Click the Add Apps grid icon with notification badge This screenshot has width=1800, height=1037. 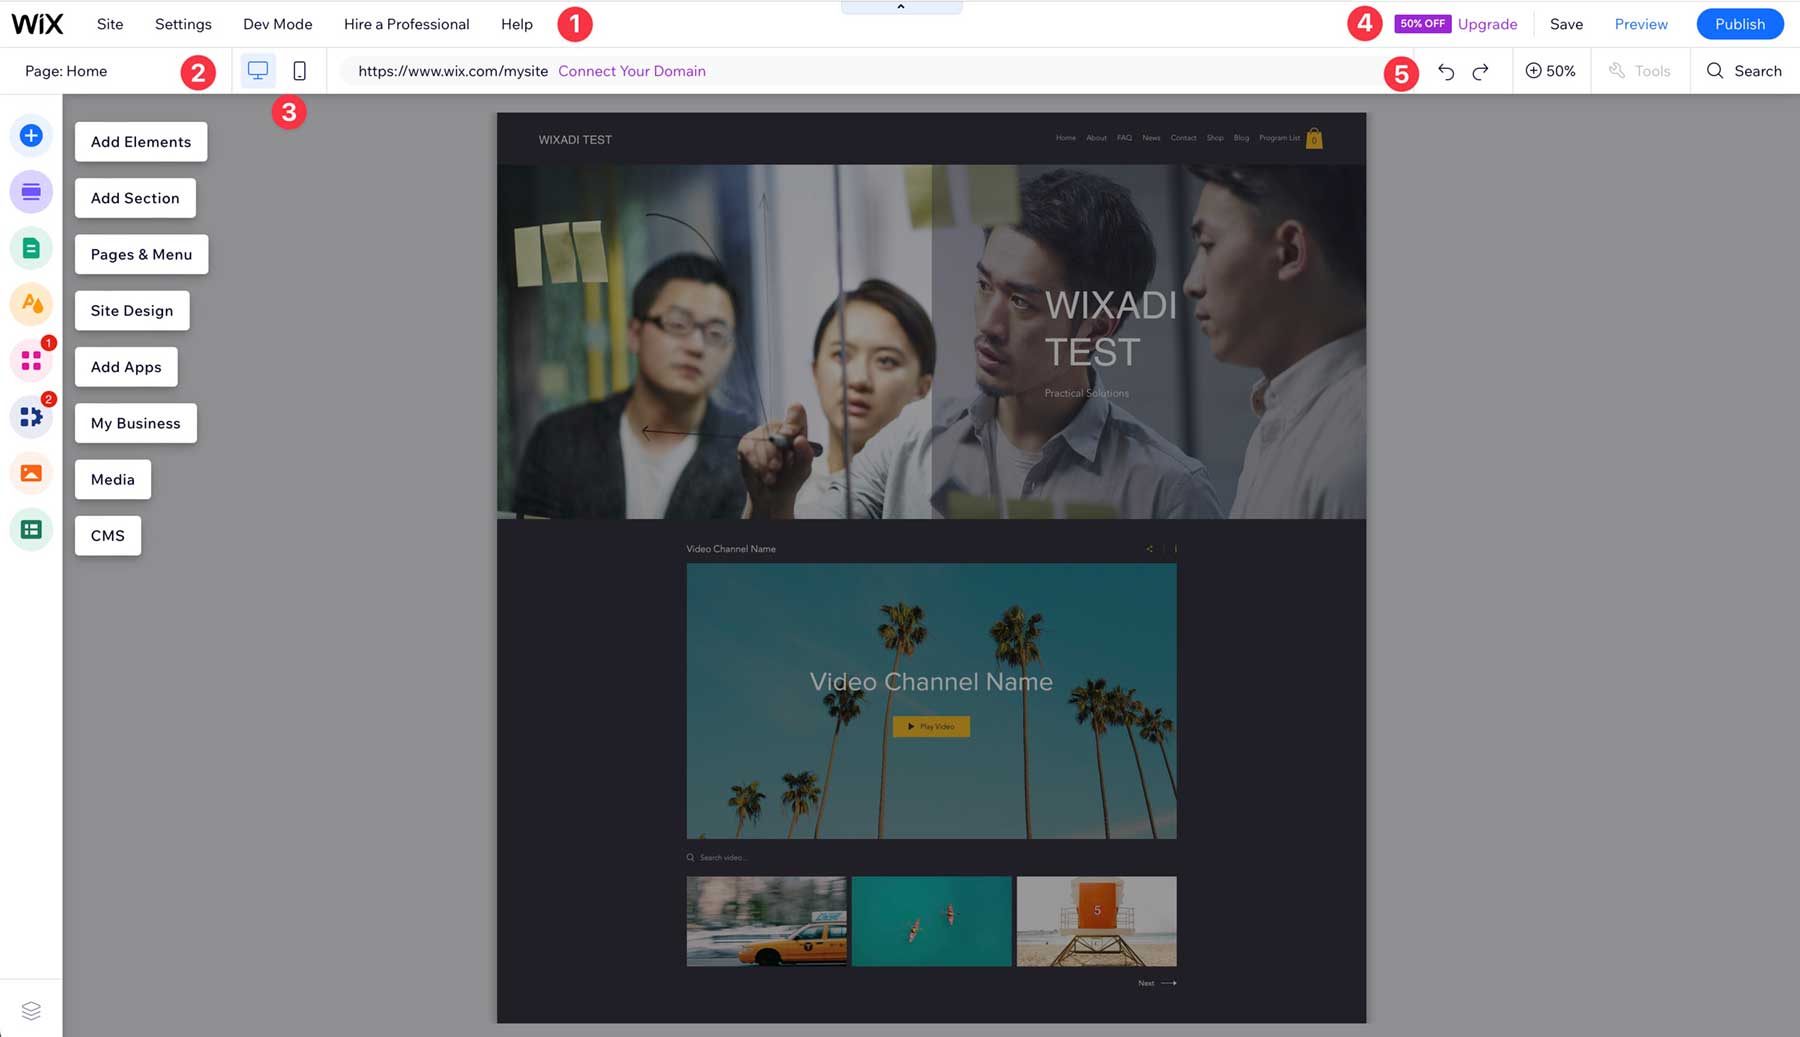(x=31, y=360)
